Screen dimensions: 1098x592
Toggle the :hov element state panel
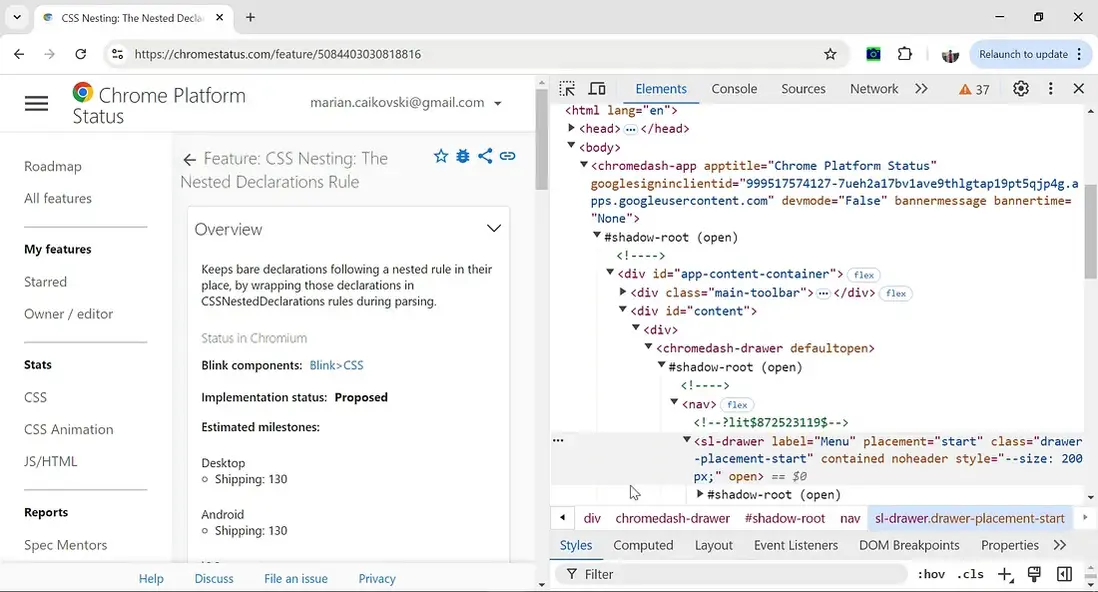click(x=931, y=574)
